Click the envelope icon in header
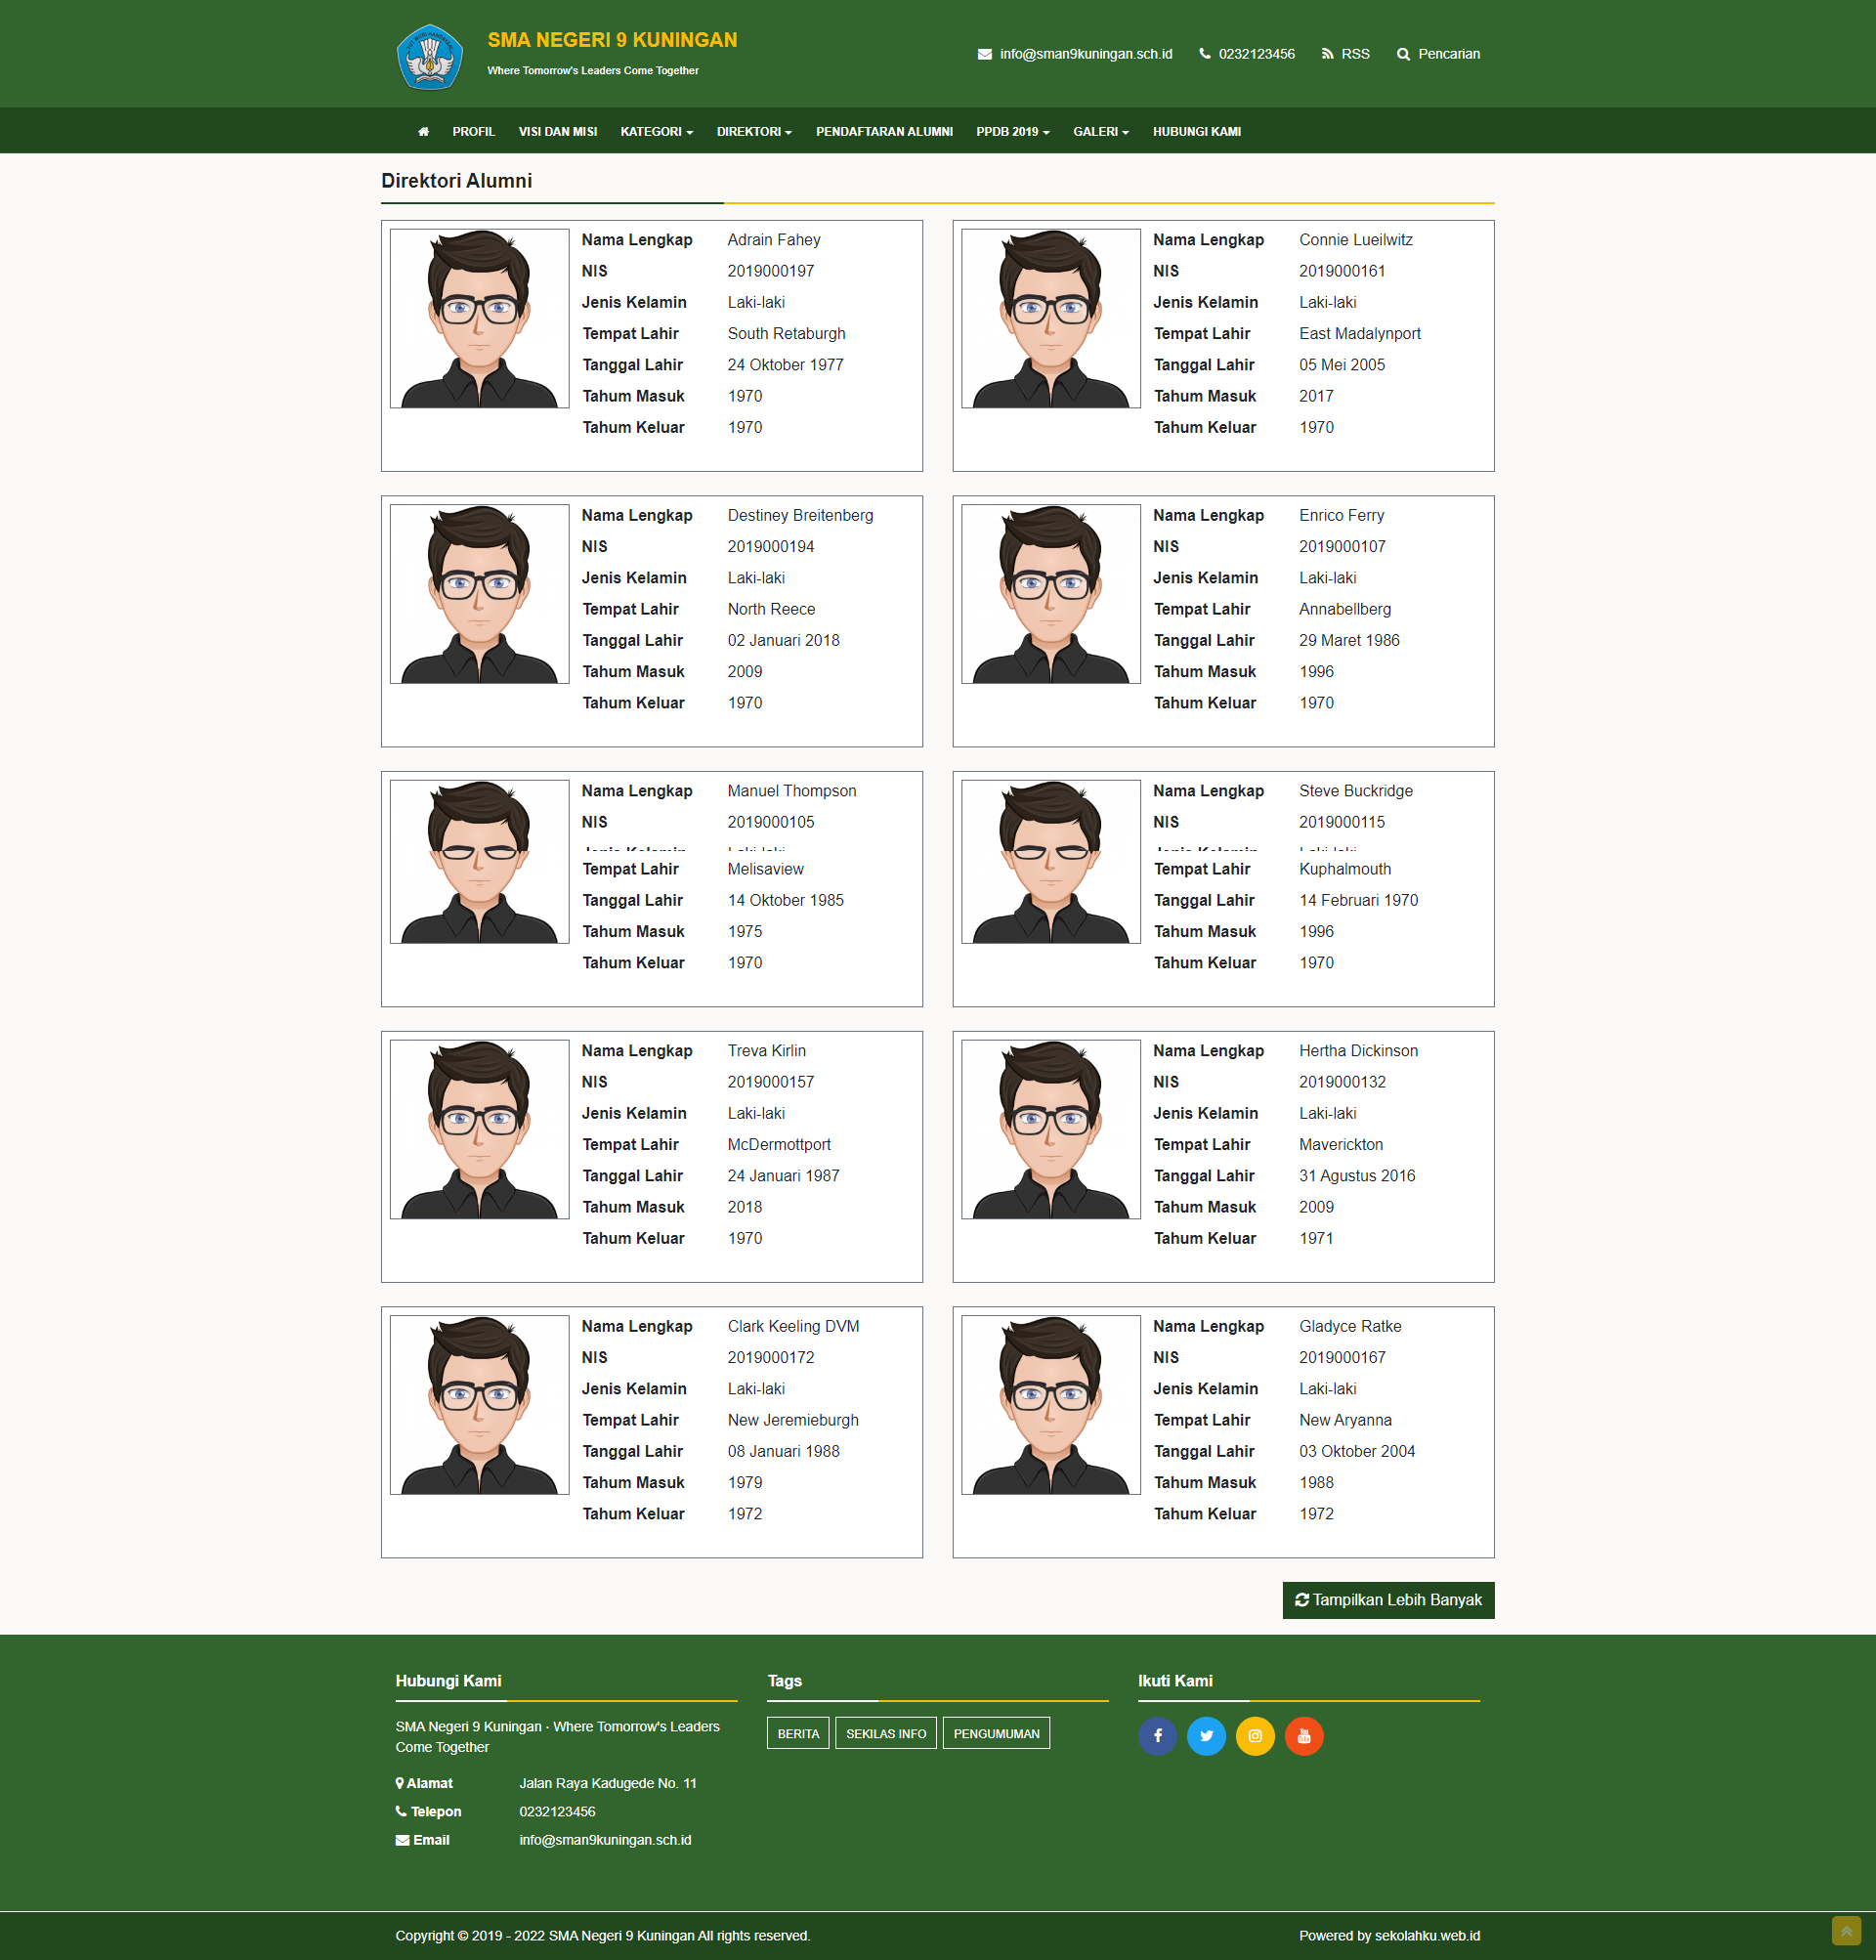 pos(984,54)
